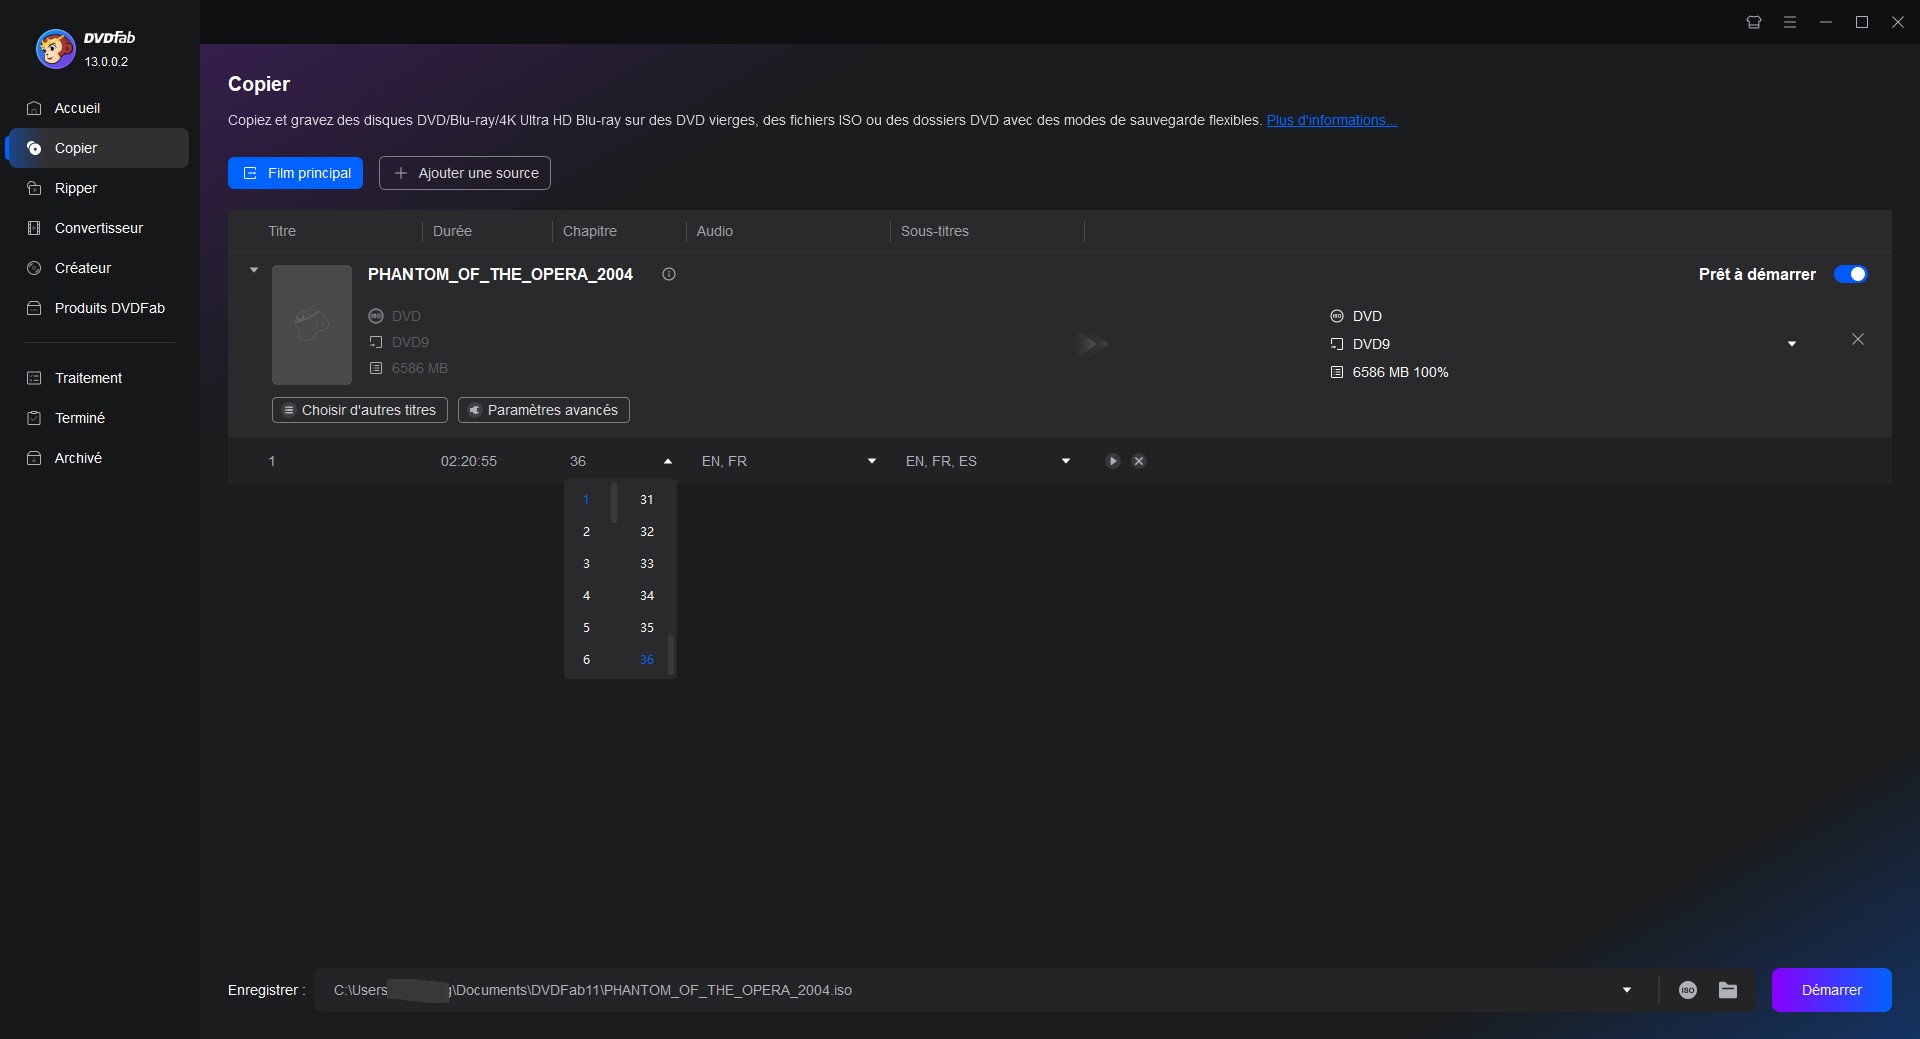Open the skin/theme icon in title bar
Viewport: 1920px width, 1039px height.
coord(1754,22)
